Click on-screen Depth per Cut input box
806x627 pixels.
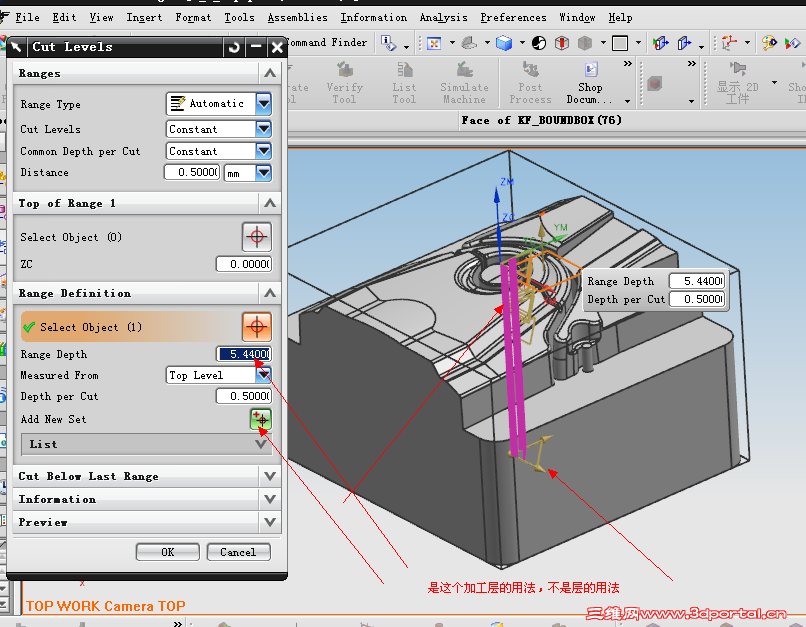pyautogui.click(x=697, y=299)
